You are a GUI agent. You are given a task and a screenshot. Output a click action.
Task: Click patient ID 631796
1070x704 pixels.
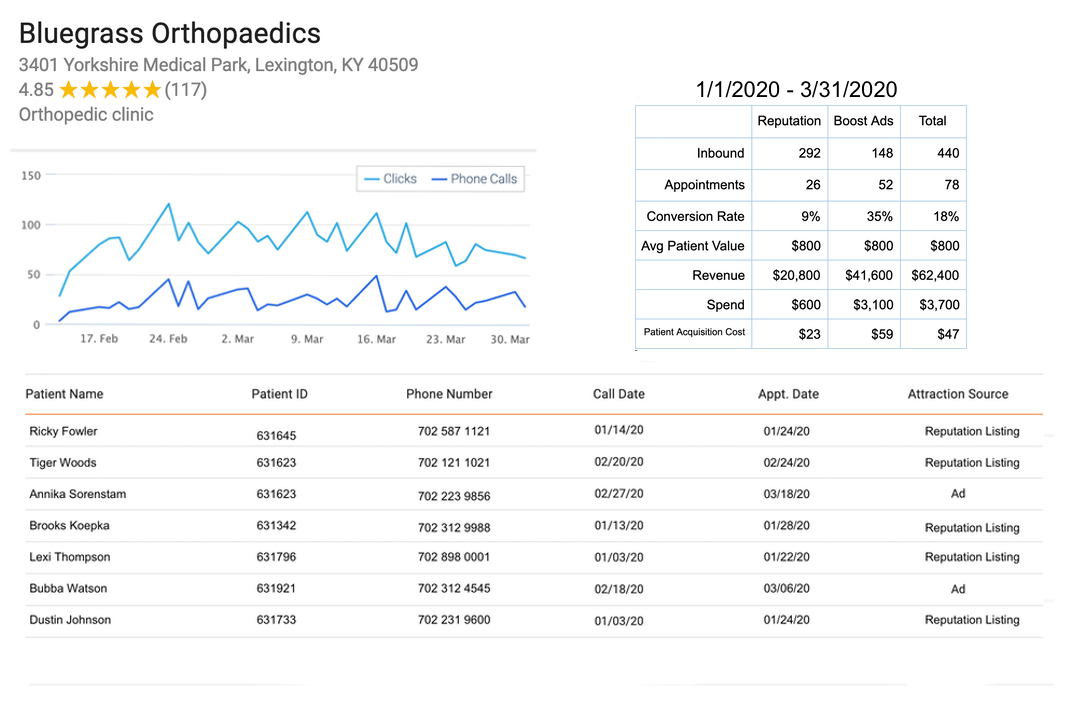point(276,557)
